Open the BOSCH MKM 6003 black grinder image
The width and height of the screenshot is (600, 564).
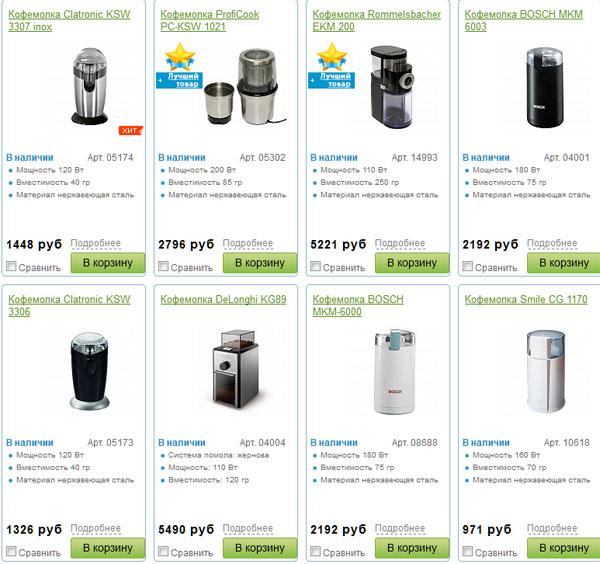545,88
